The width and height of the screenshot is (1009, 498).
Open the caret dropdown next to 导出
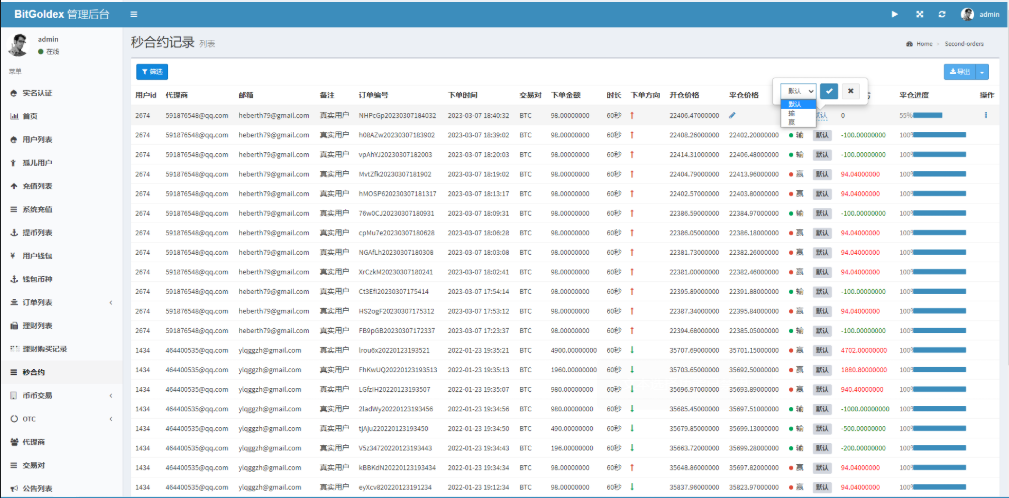click(982, 72)
